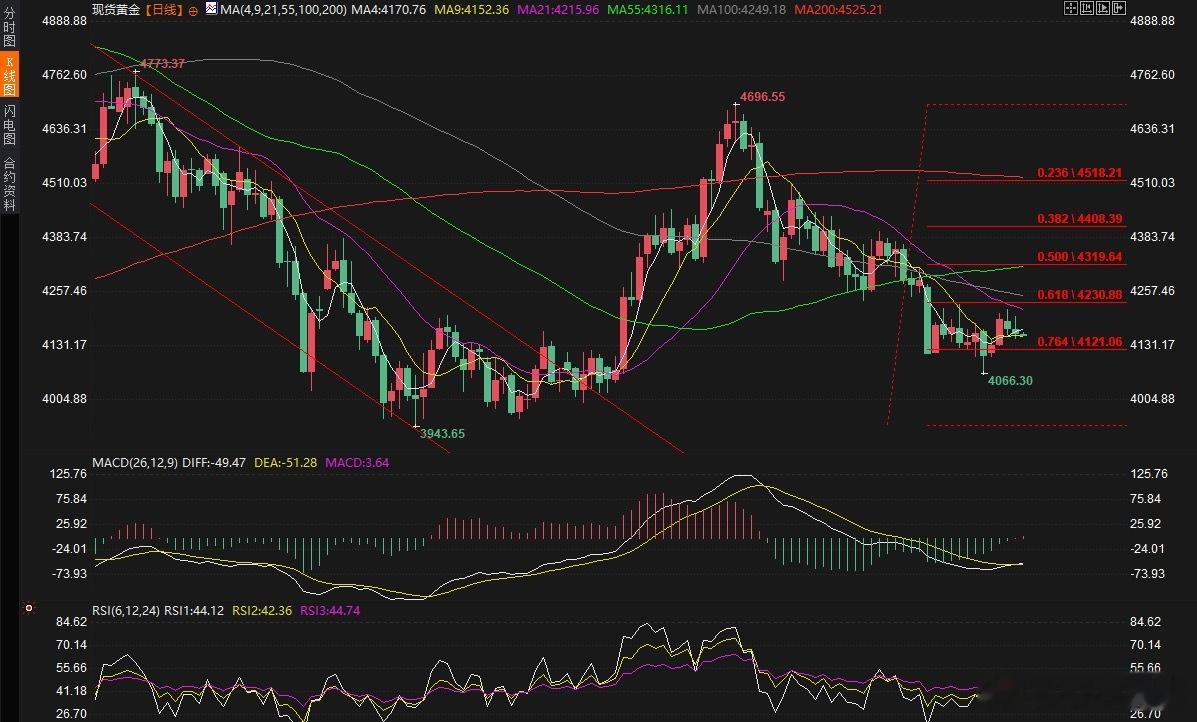Viewport: 1197px width, 722px height.
Task: Click the RSI(6,12,24) indicator label
Action: pos(126,611)
